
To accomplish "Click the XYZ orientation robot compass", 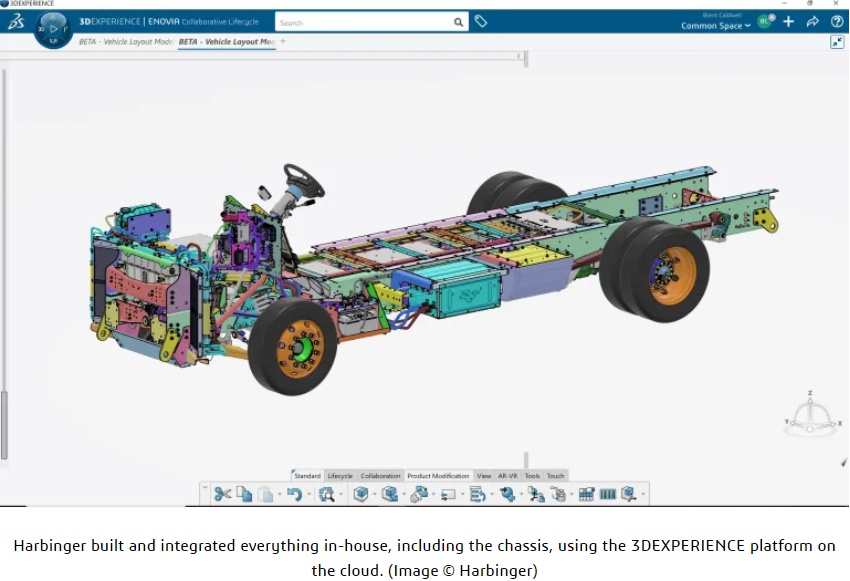I will coord(812,416).
